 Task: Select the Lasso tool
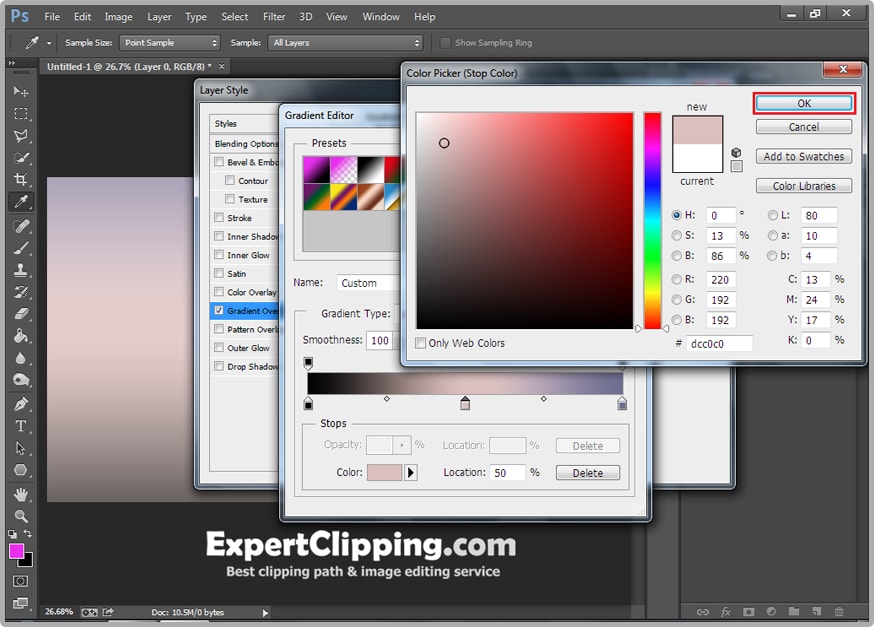point(20,135)
